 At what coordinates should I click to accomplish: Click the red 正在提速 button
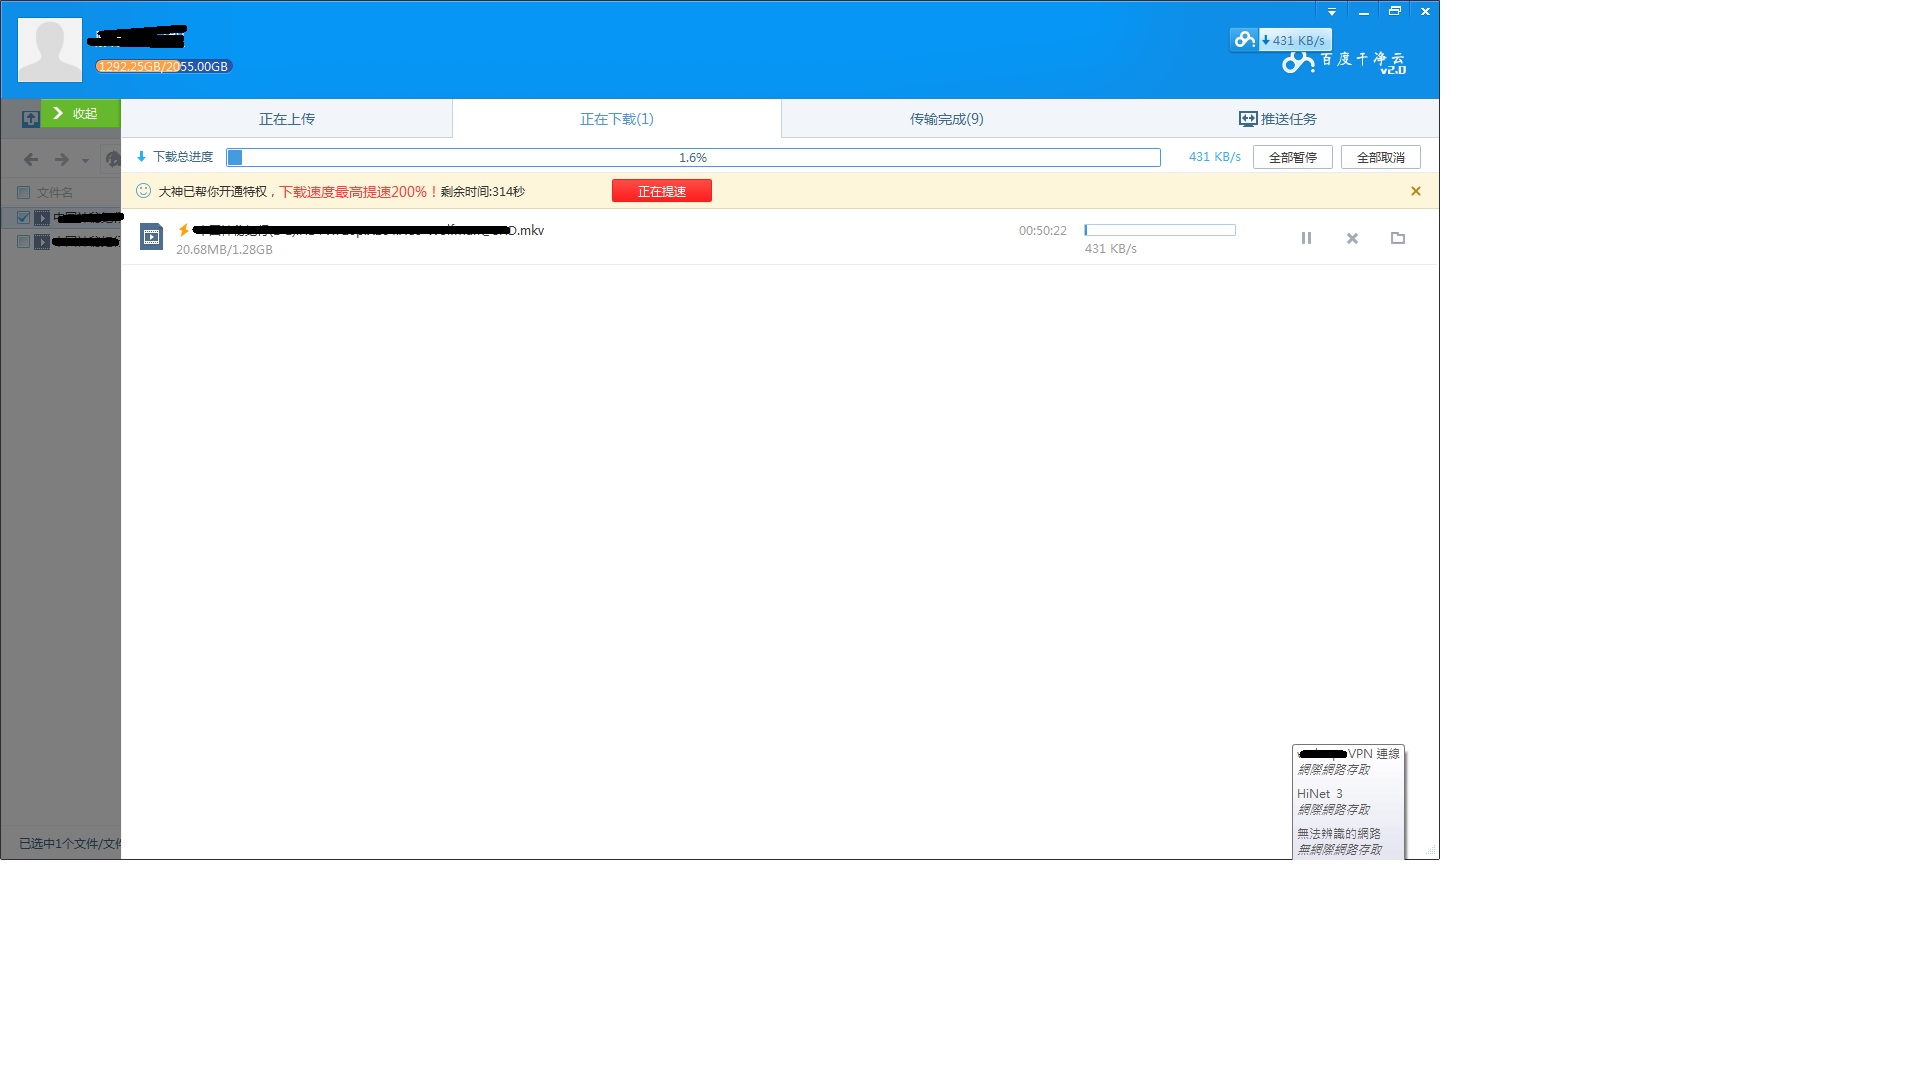(662, 191)
